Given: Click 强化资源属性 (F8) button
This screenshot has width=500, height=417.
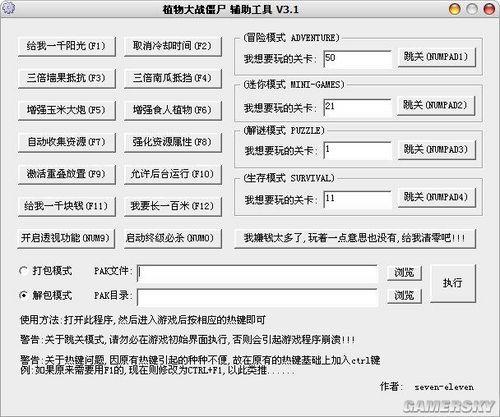Looking at the screenshot, I should click(173, 142).
